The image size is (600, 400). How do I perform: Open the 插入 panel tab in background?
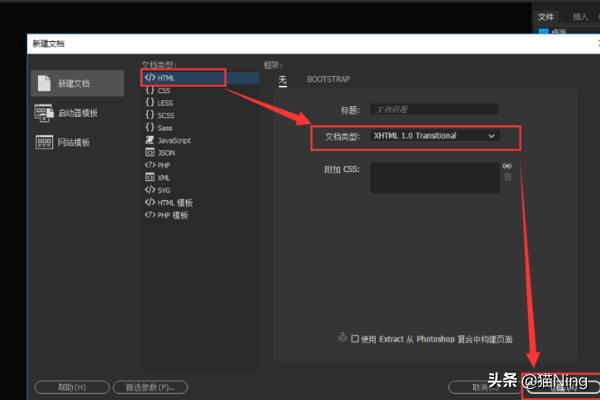580,16
